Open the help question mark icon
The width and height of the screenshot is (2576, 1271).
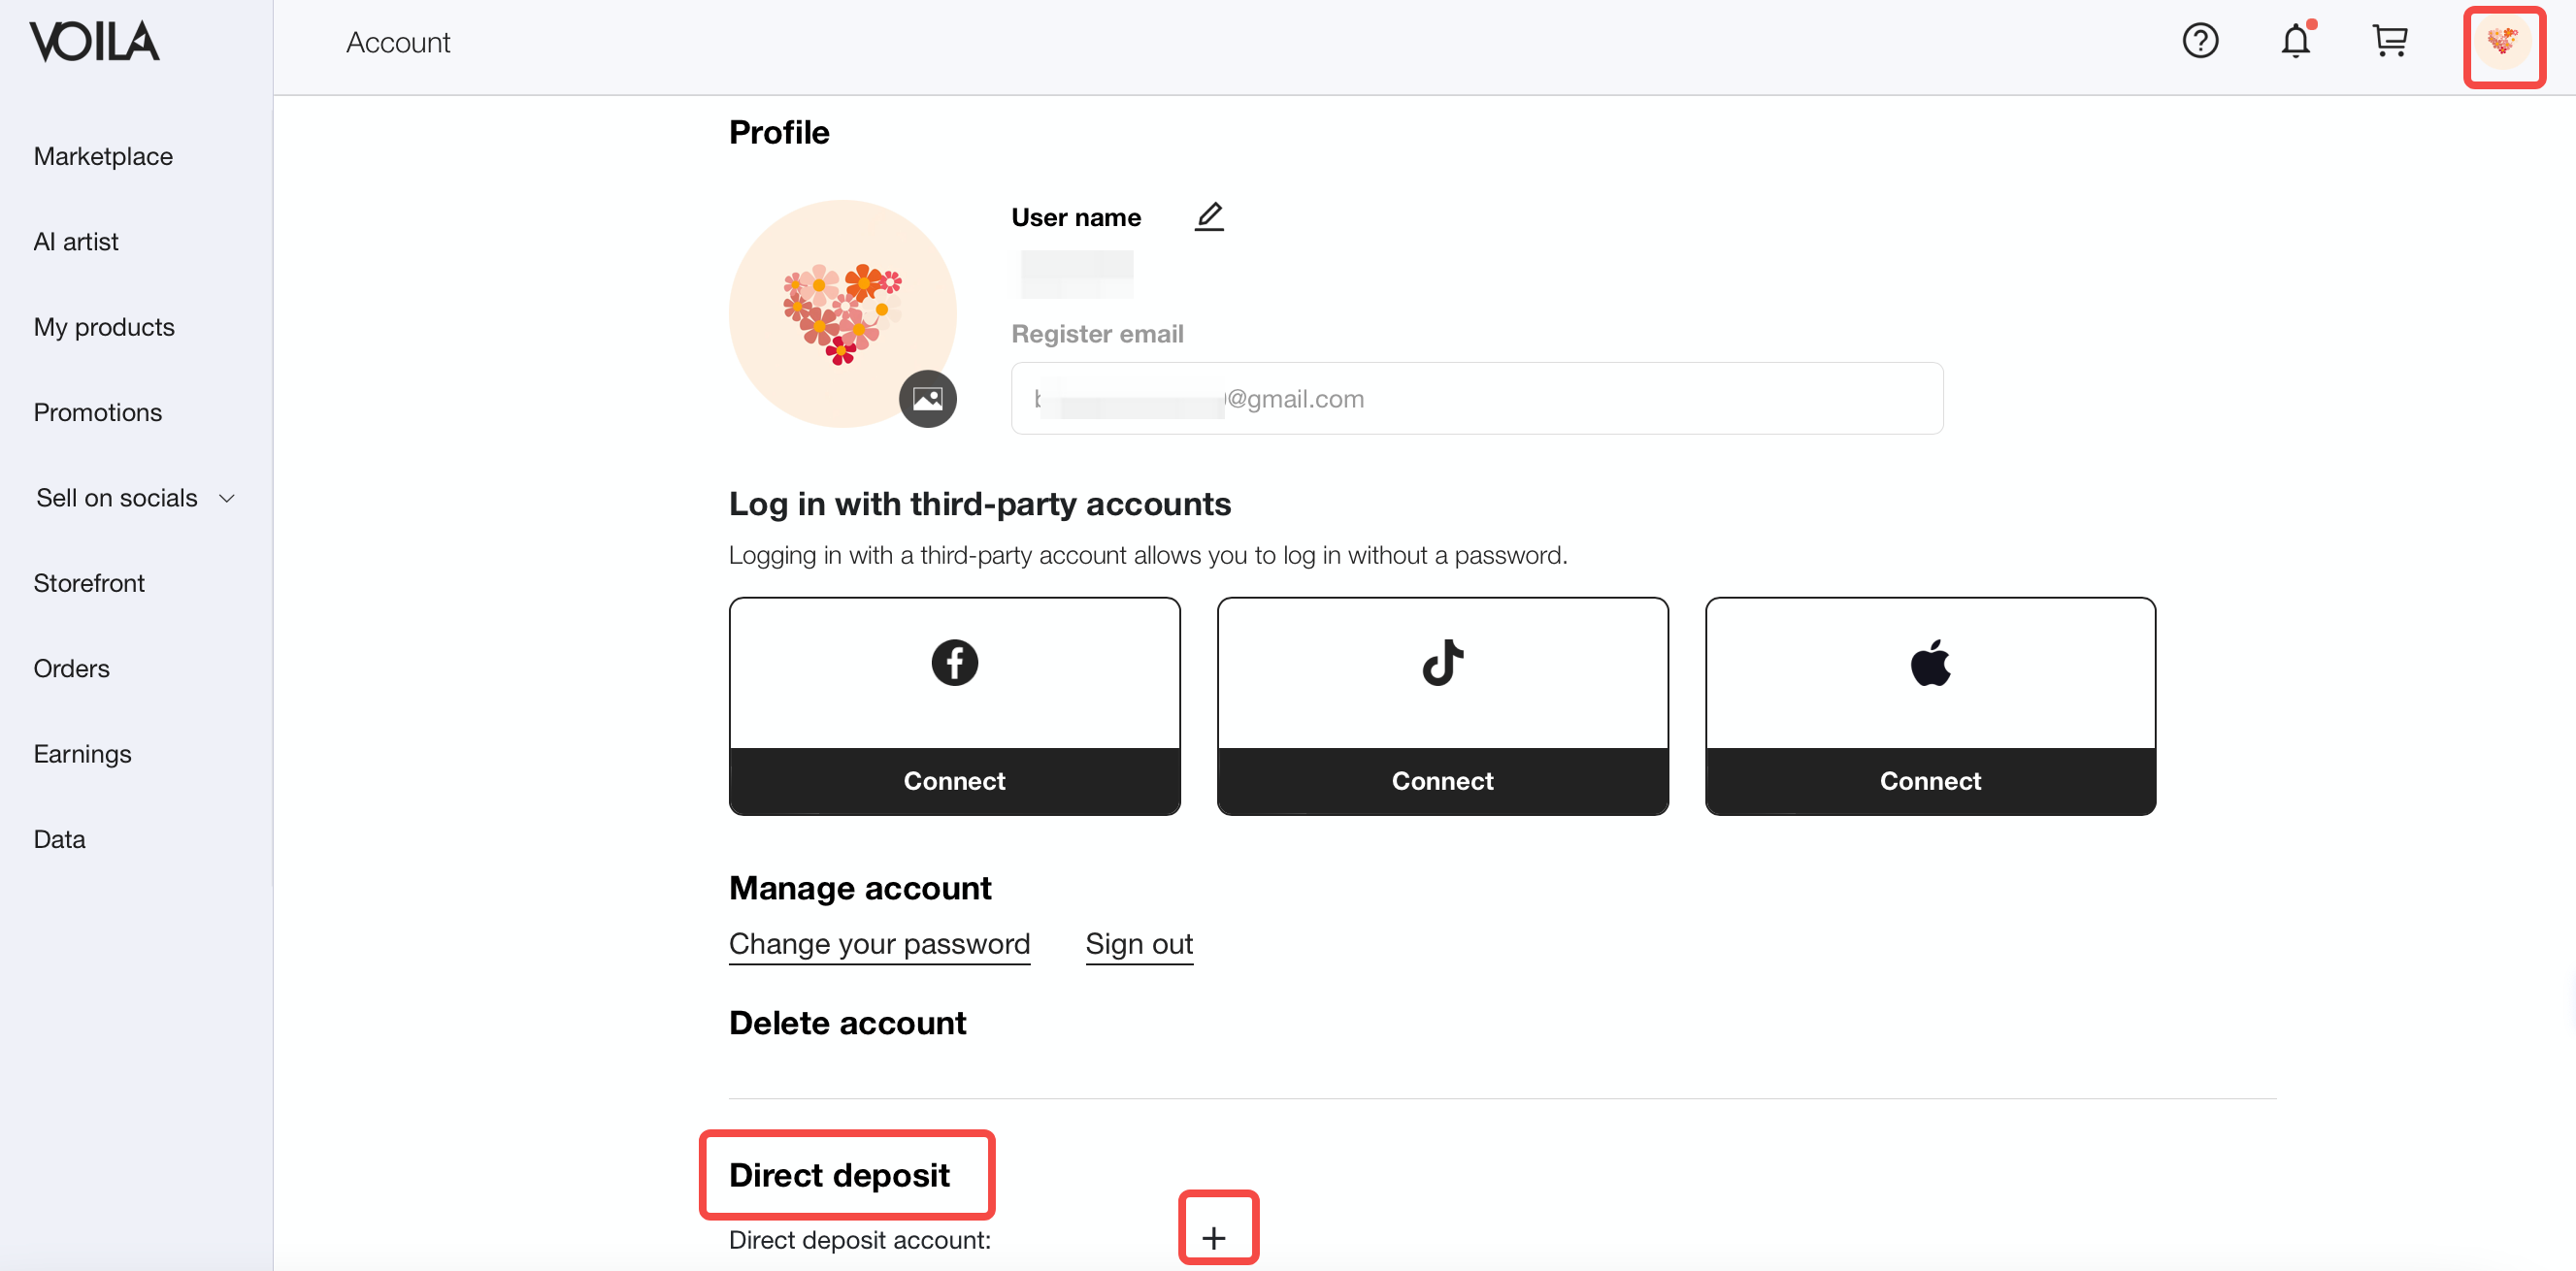[x=2200, y=41]
